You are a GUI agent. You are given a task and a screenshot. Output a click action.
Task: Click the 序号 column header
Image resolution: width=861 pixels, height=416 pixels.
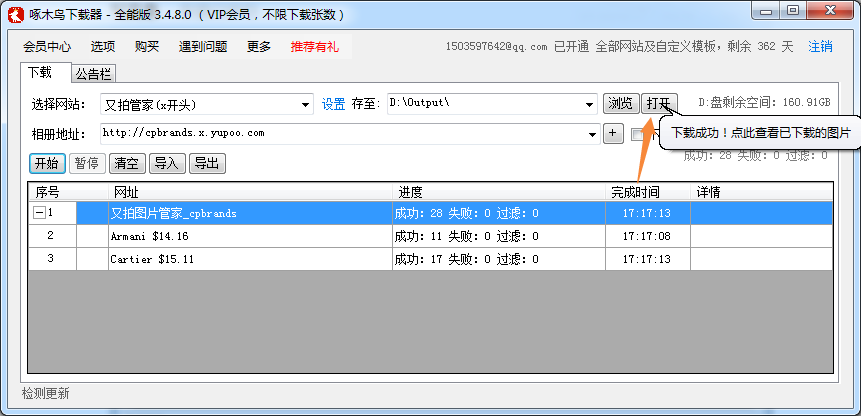[x=68, y=192]
